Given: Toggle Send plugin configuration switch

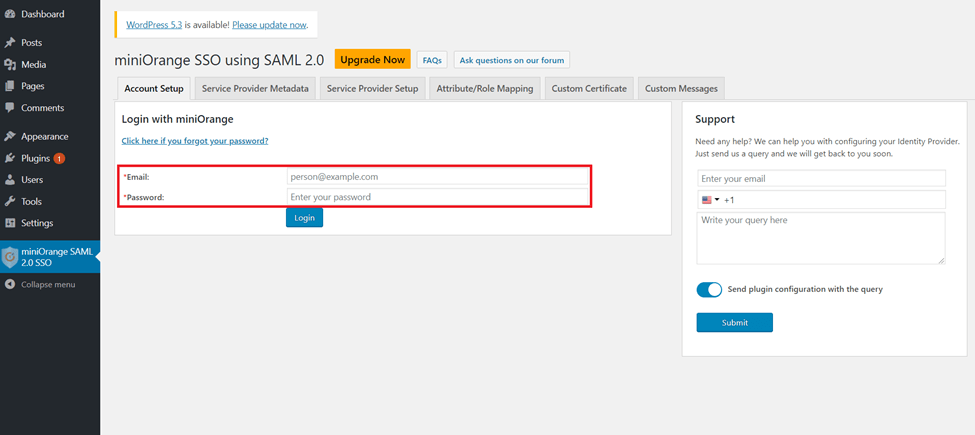Looking at the screenshot, I should (x=709, y=290).
